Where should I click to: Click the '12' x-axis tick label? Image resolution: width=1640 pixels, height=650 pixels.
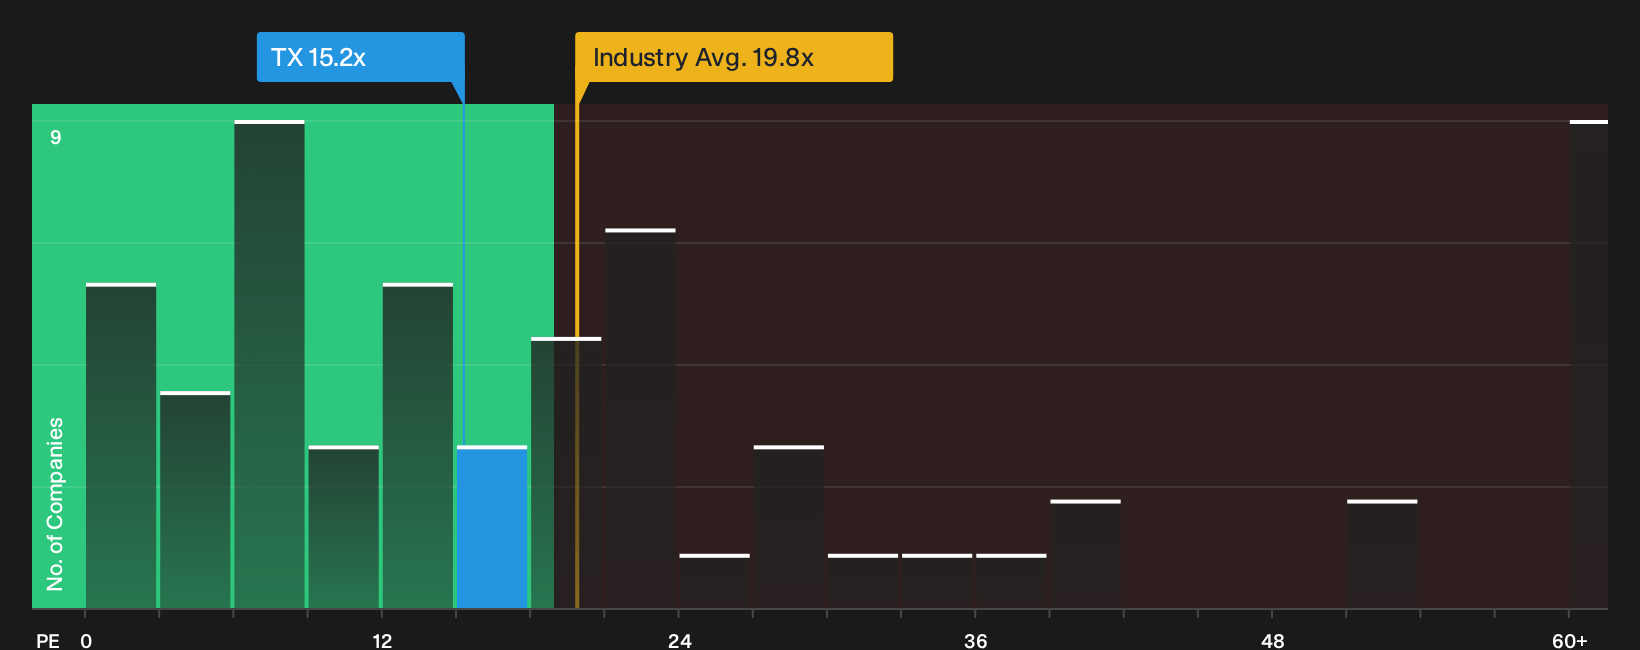coord(382,641)
